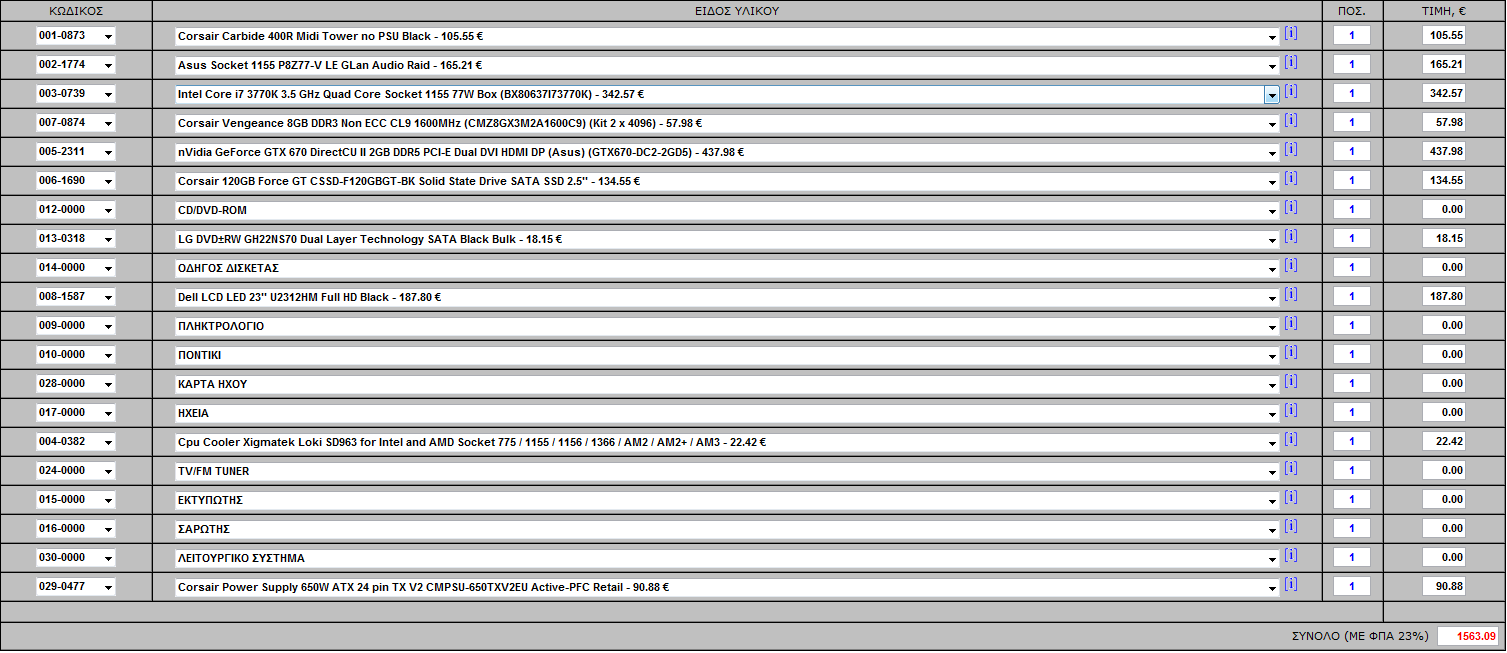Open the ΗΧΕΙΑ item dropdown
Image resolution: width=1507 pixels, height=653 pixels.
pos(728,413)
